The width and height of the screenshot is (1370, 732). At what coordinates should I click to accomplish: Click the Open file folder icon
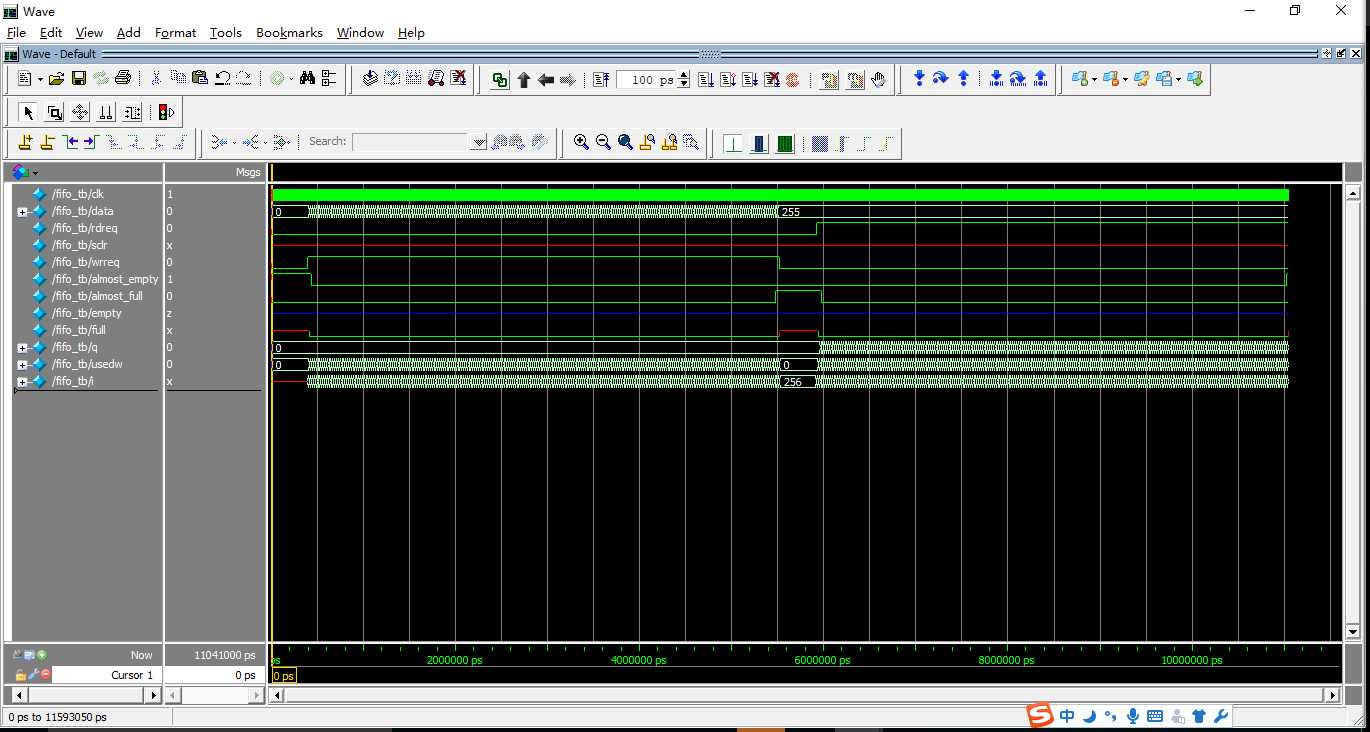(x=57, y=79)
